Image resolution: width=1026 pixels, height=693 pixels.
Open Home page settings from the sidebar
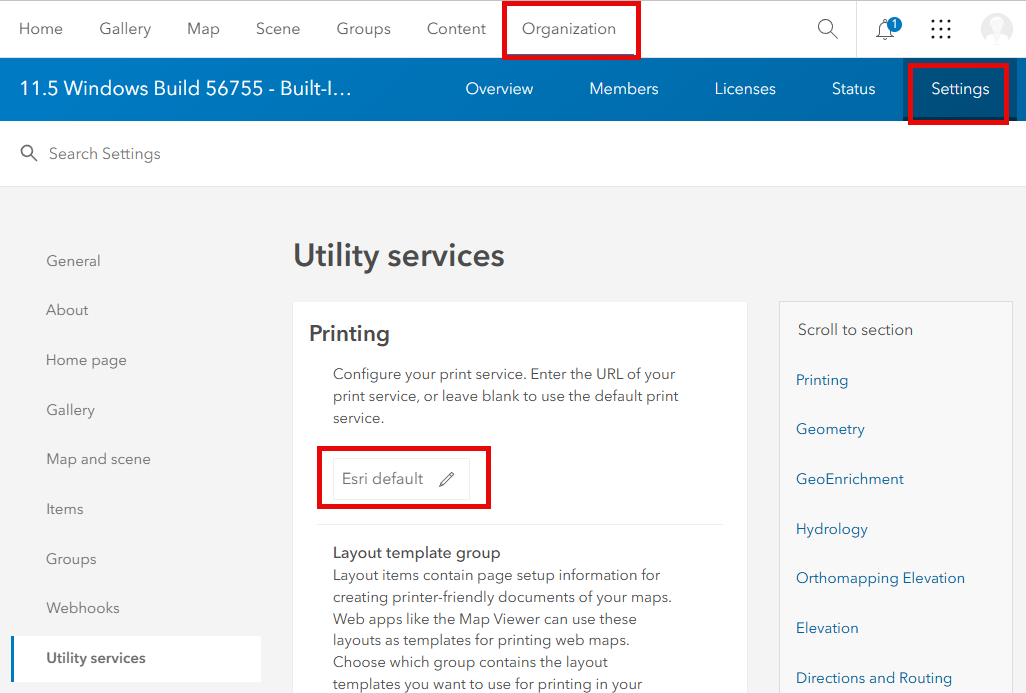click(x=86, y=360)
